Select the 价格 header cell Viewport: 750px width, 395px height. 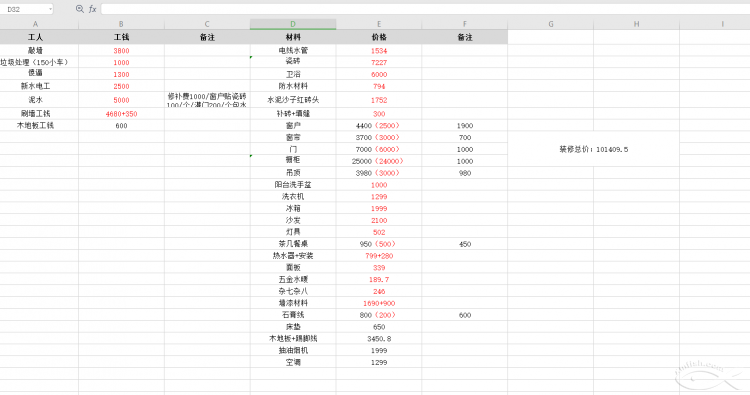379,37
